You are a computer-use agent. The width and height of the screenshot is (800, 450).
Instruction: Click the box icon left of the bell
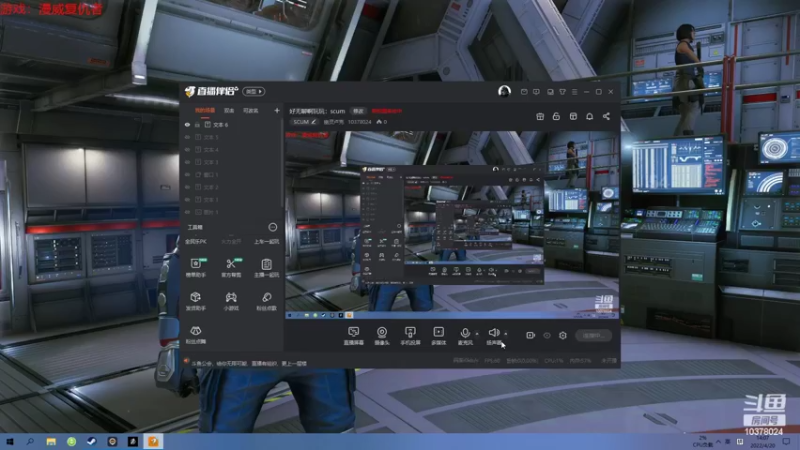573,116
